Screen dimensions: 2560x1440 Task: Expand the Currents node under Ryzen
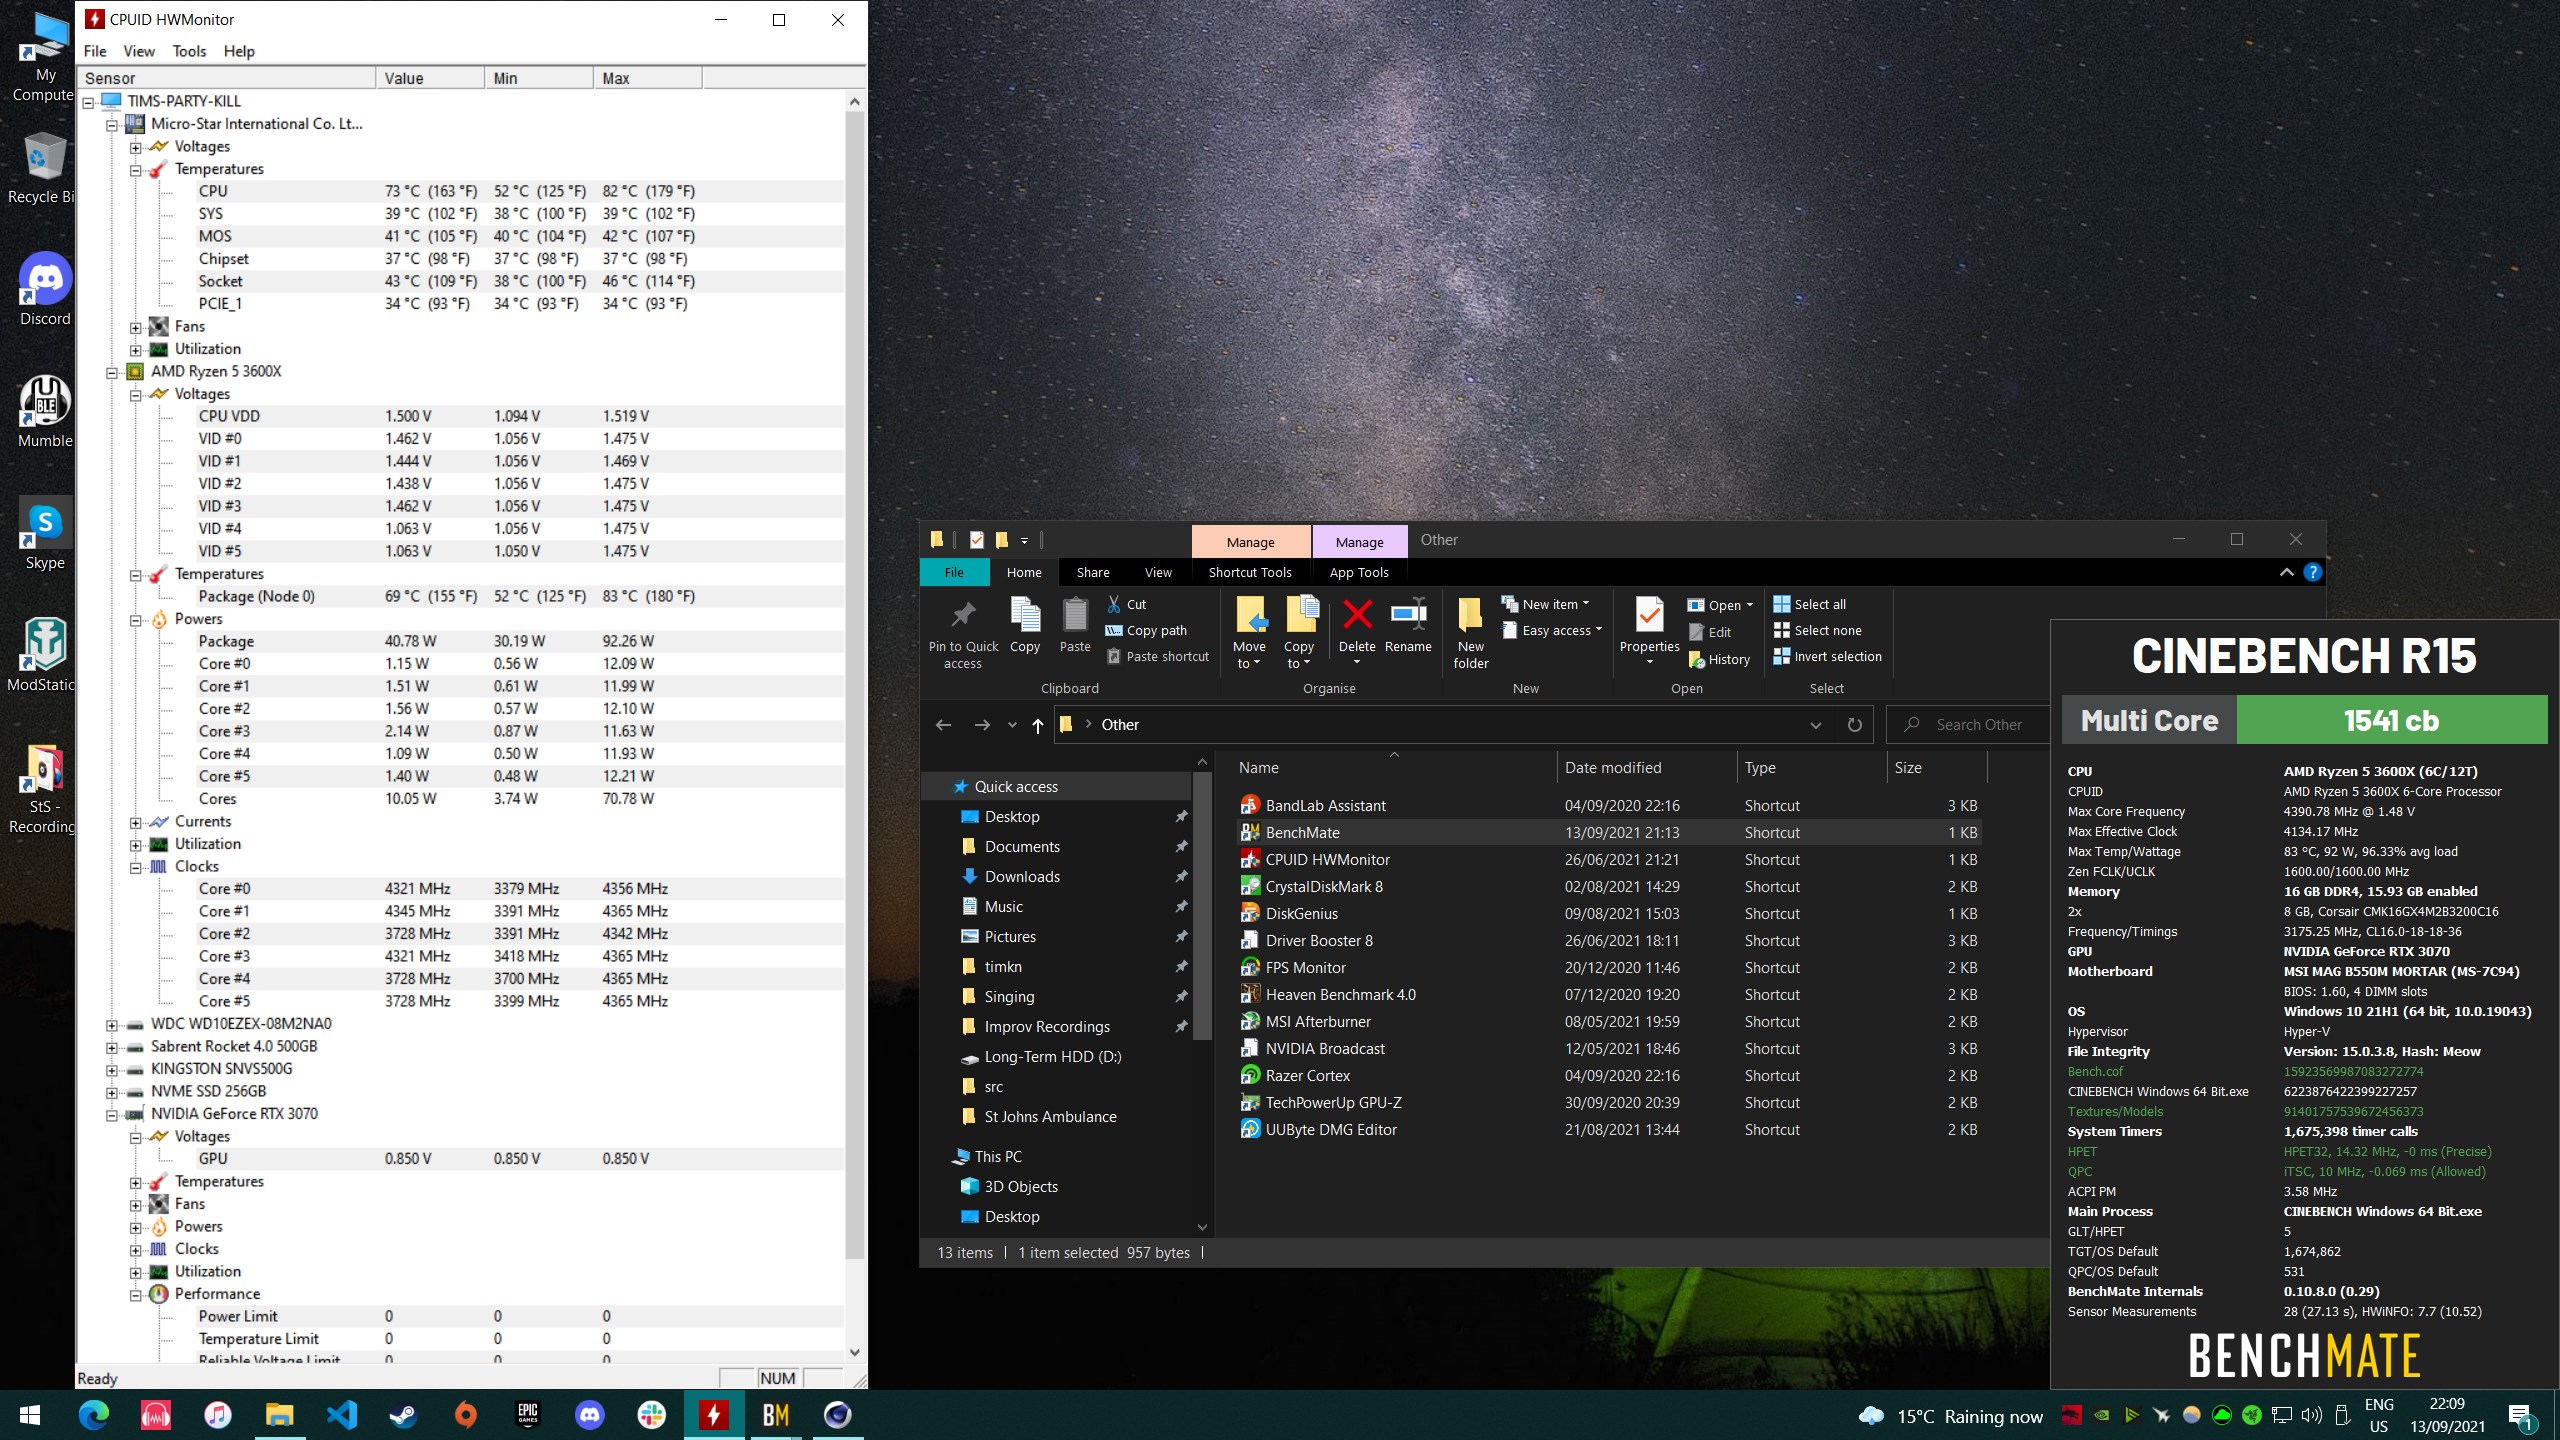(x=136, y=822)
